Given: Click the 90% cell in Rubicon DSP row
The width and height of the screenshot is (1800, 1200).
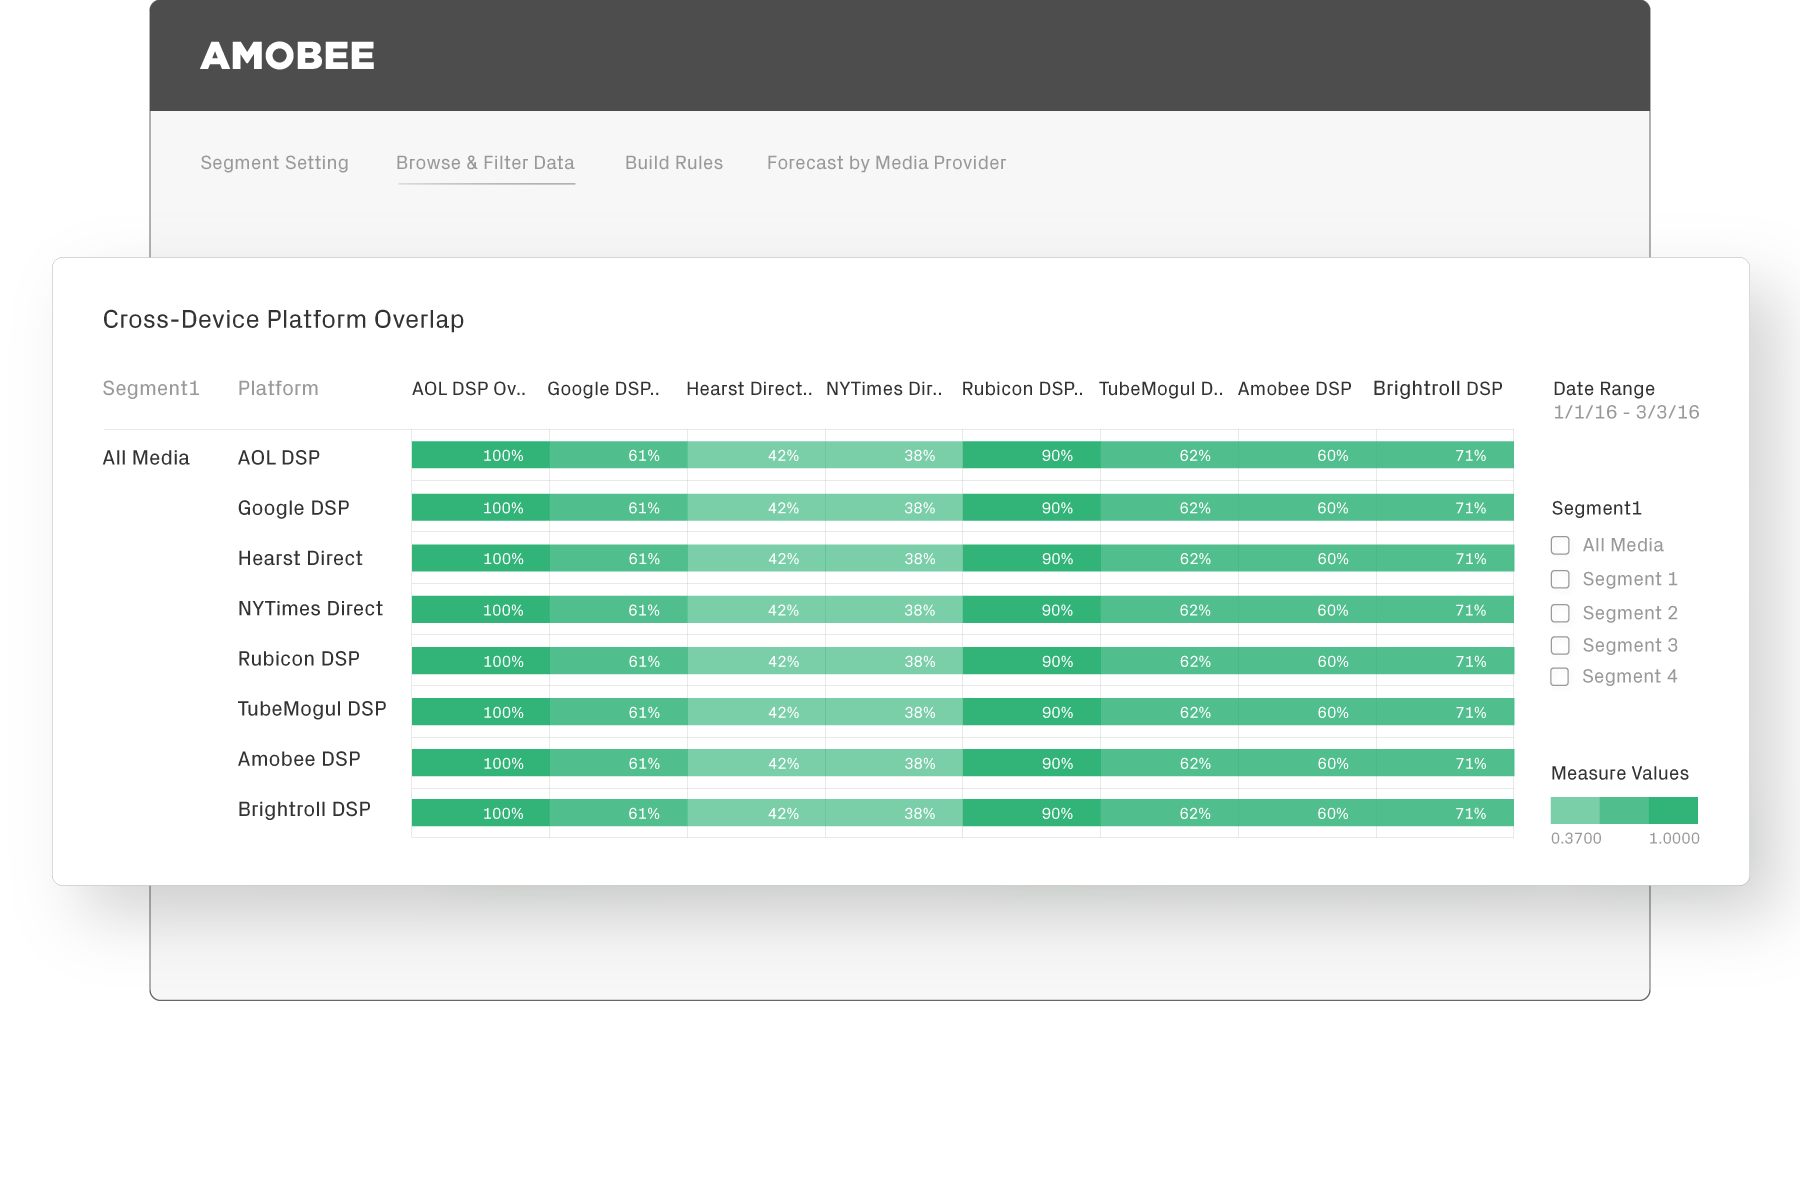Looking at the screenshot, I should pos(1032,661).
